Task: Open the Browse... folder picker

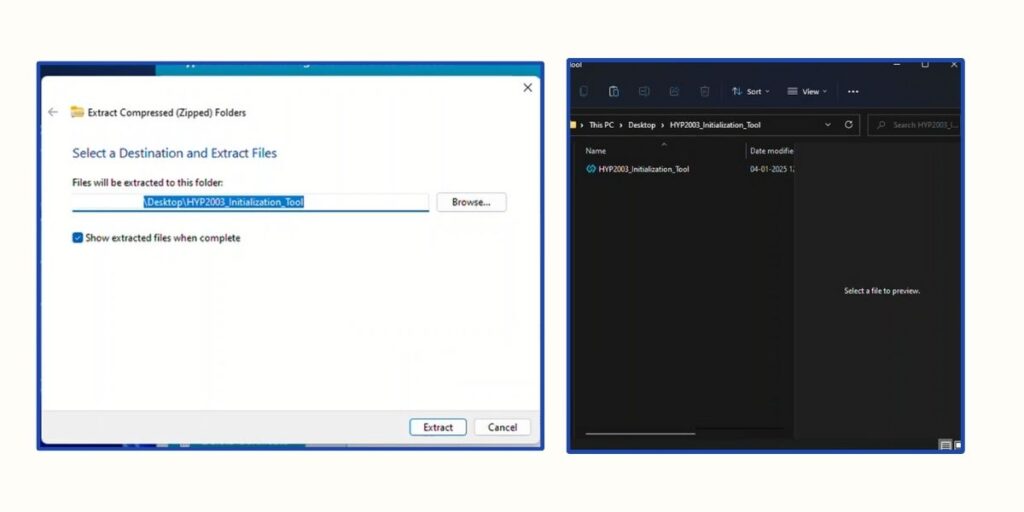Action: pyautogui.click(x=471, y=202)
